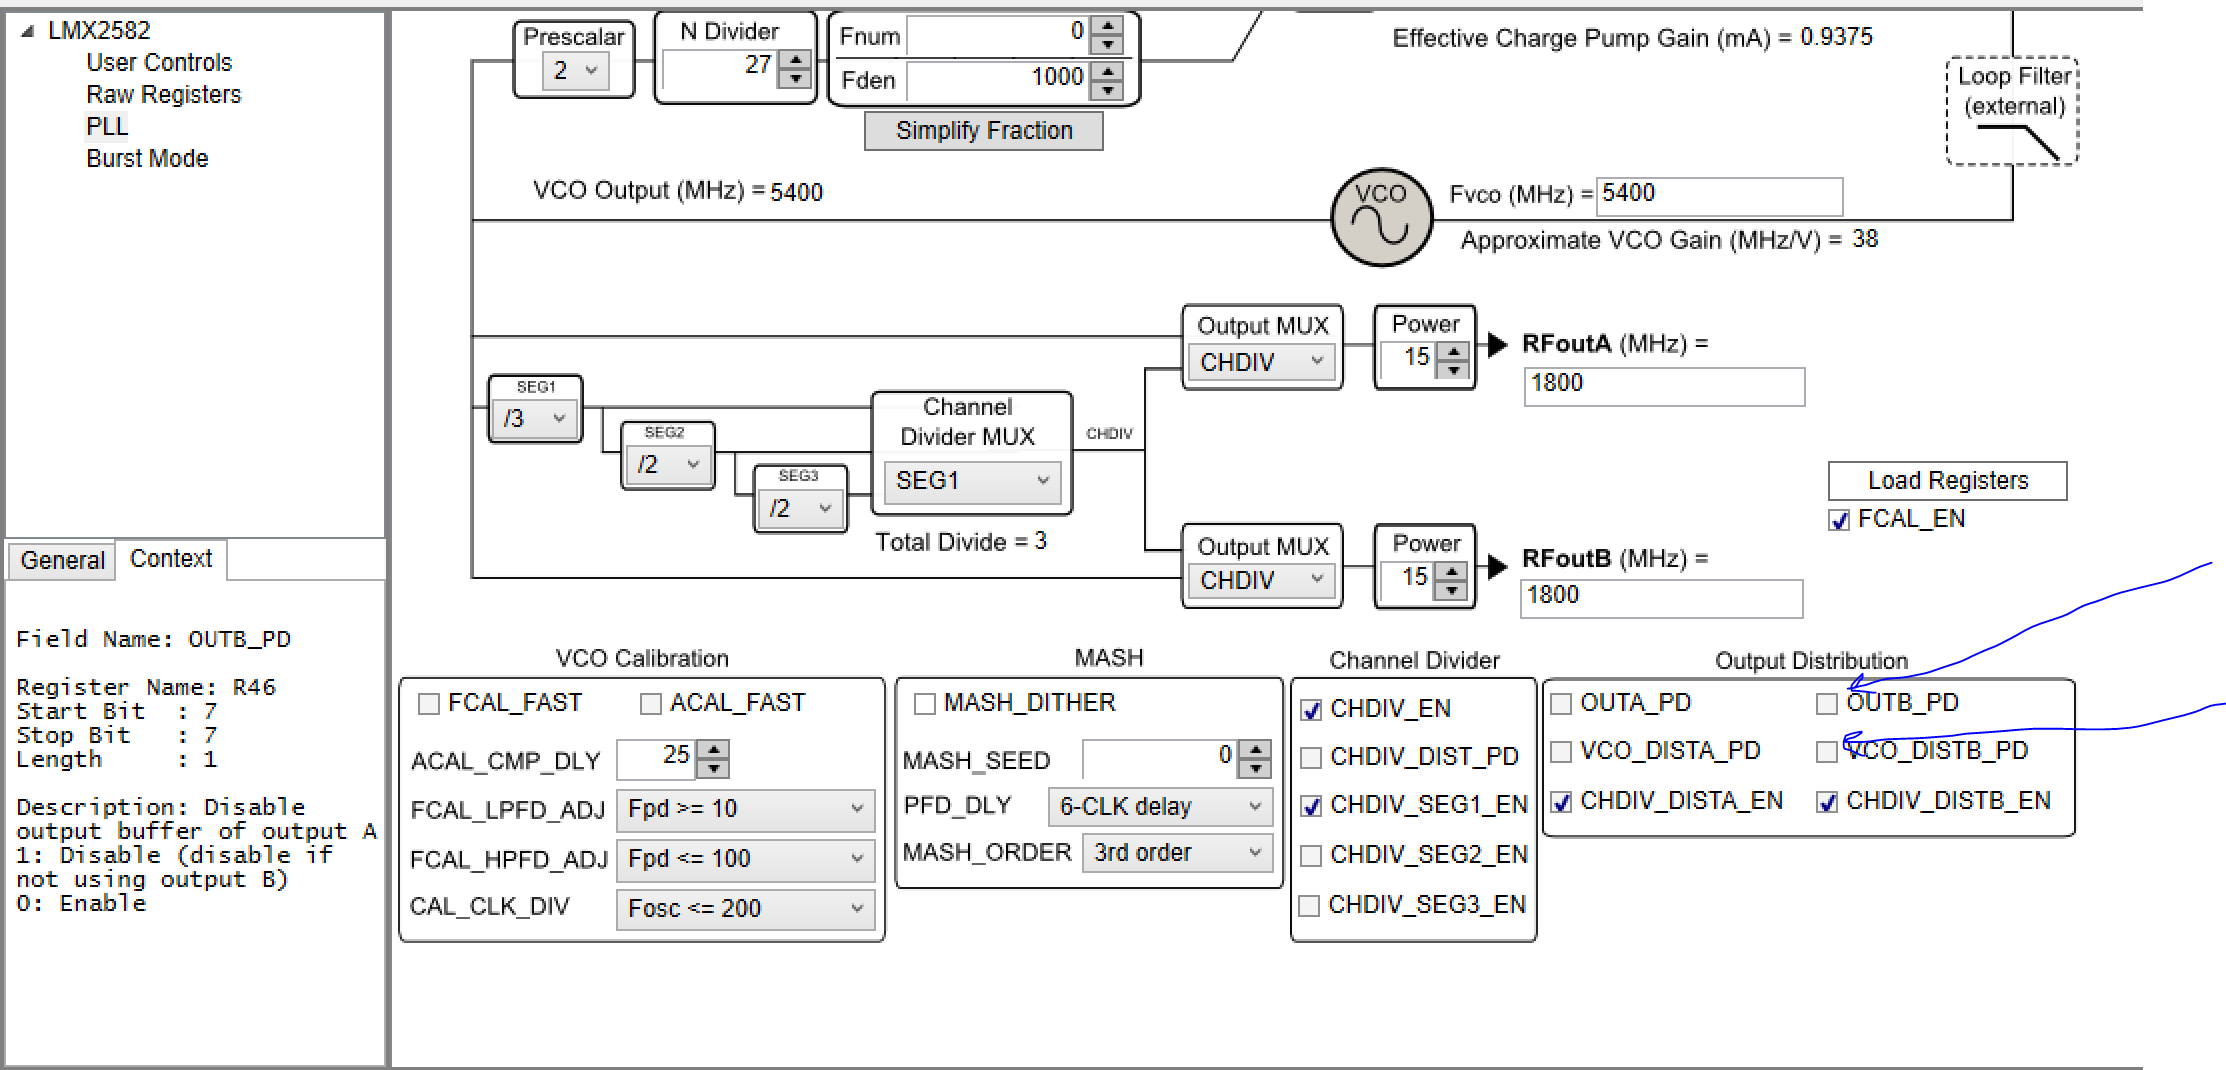Uncheck the CHDIV_DISTB_EN checkbox
Viewport: 2226px width, 1070px height.
coord(1827,802)
